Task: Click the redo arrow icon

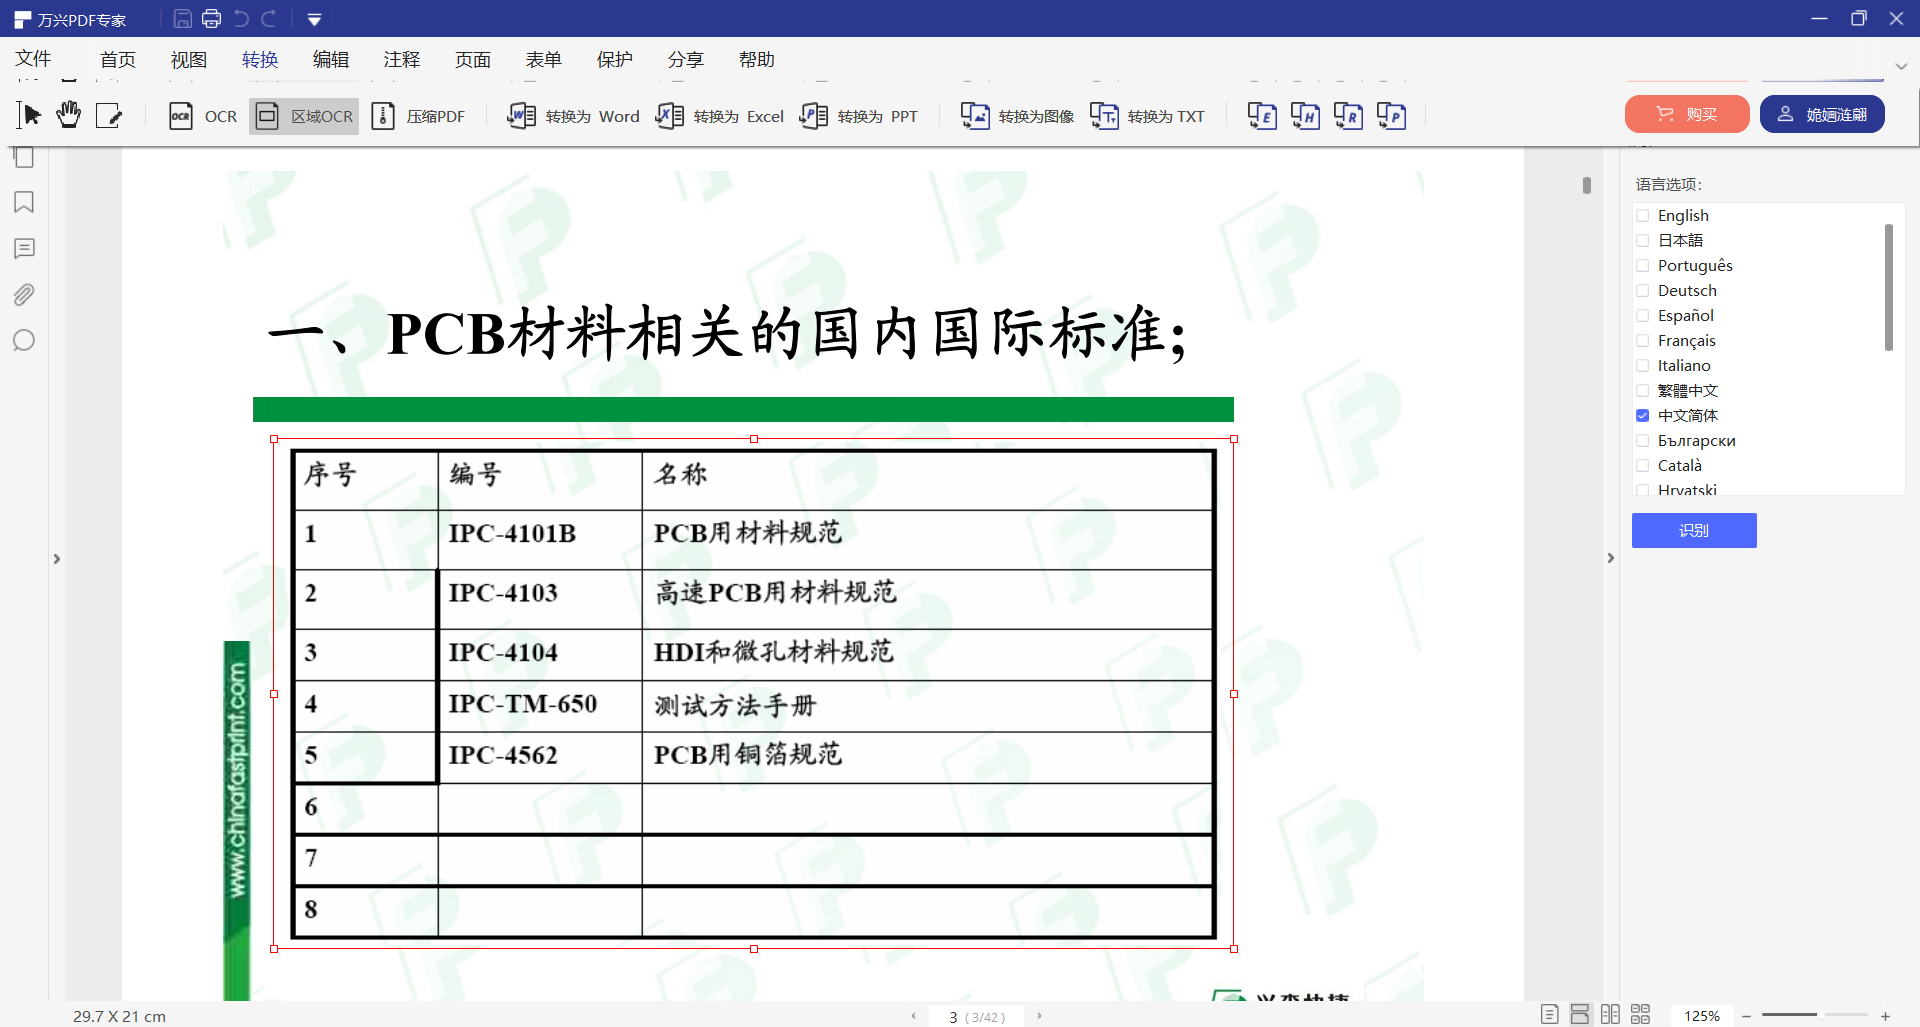Action: (x=268, y=19)
